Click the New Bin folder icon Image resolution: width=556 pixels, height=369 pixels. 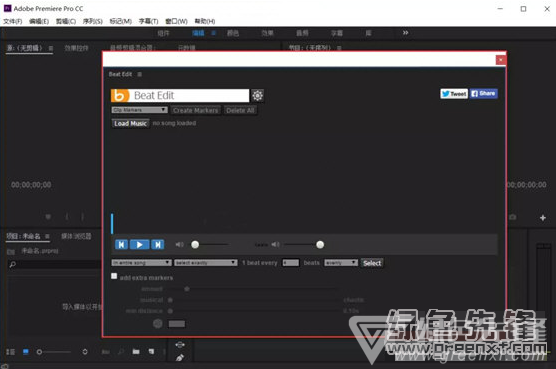[136, 352]
